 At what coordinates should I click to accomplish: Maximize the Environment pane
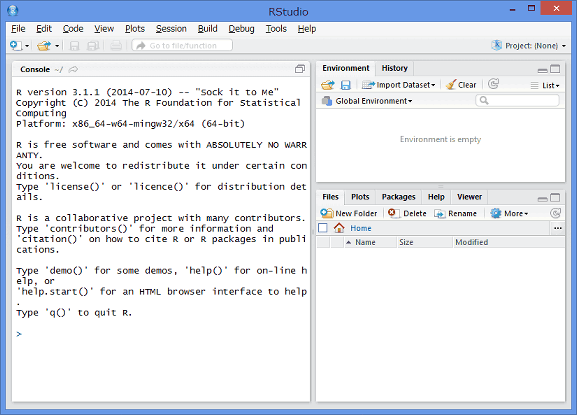[x=555, y=69]
